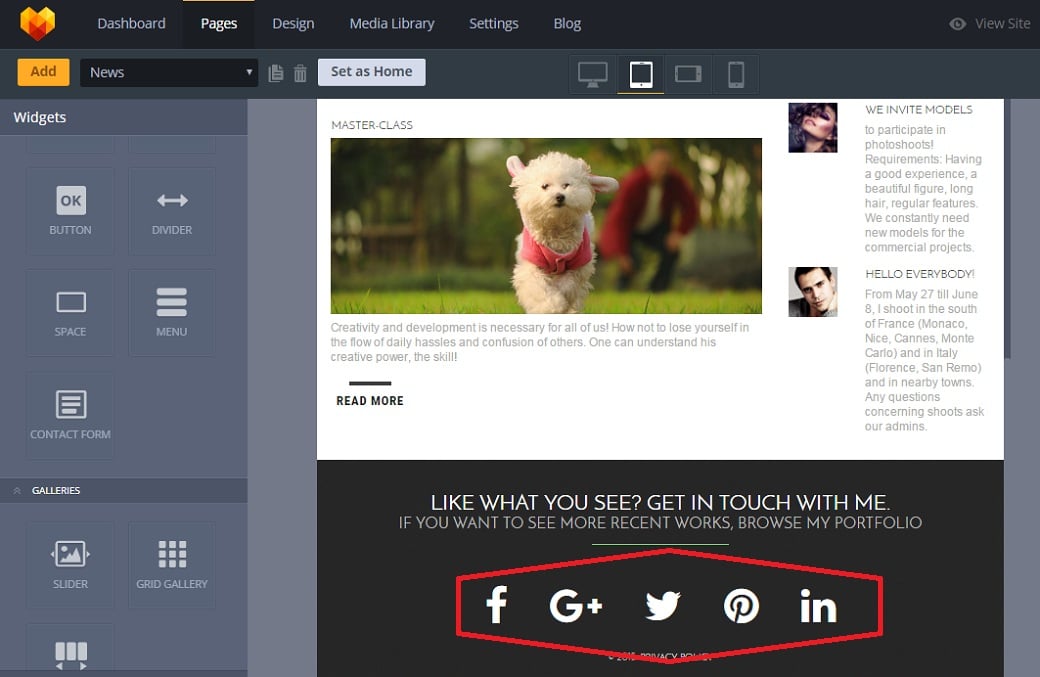Go to the Media Library tab
Screen dimensions: 1040x677
click(x=392, y=23)
